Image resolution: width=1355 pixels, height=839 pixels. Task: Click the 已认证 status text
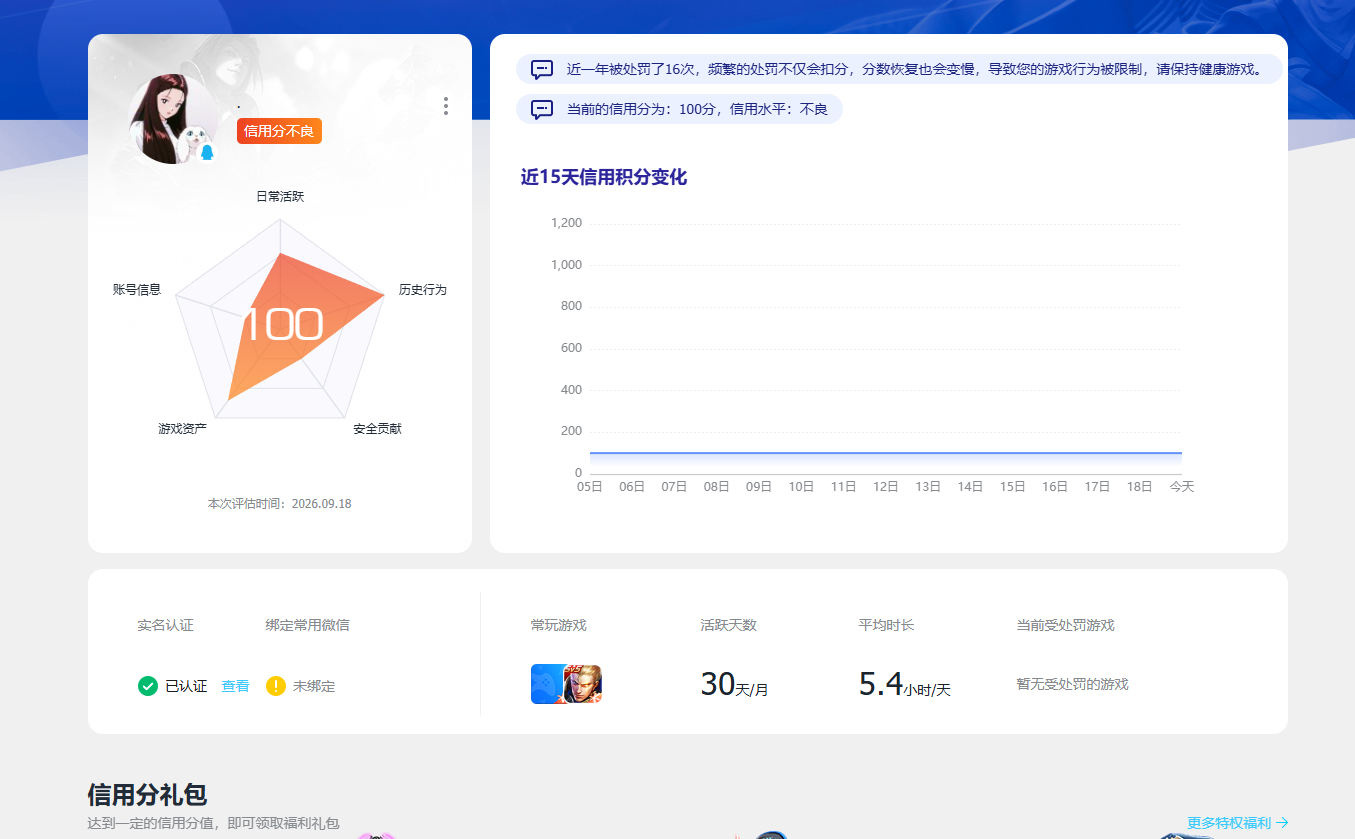[x=186, y=686]
